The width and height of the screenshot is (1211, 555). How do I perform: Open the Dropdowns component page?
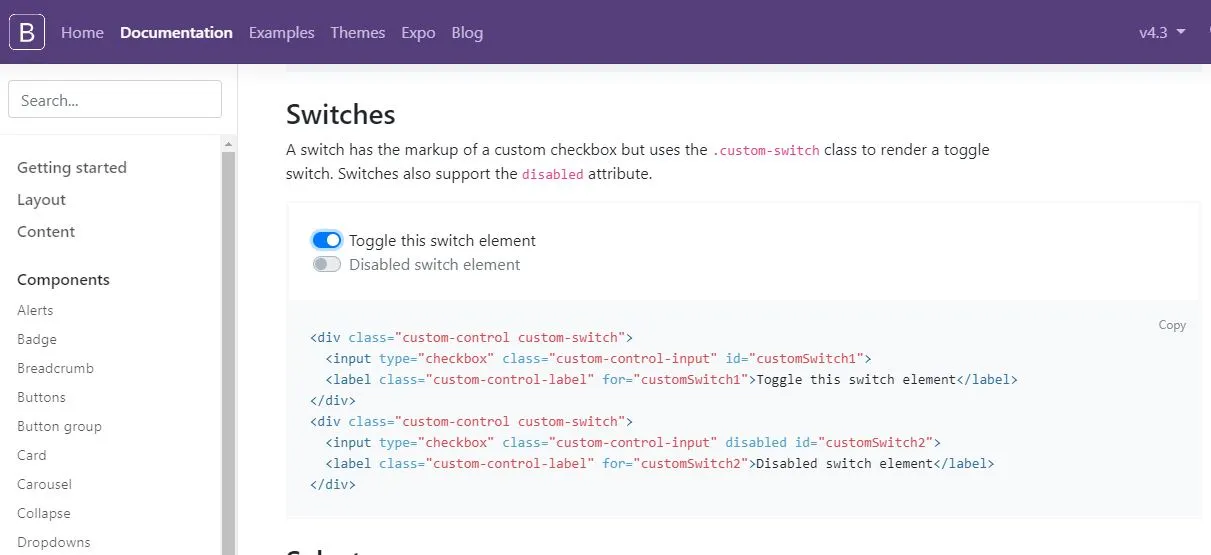tap(53, 543)
